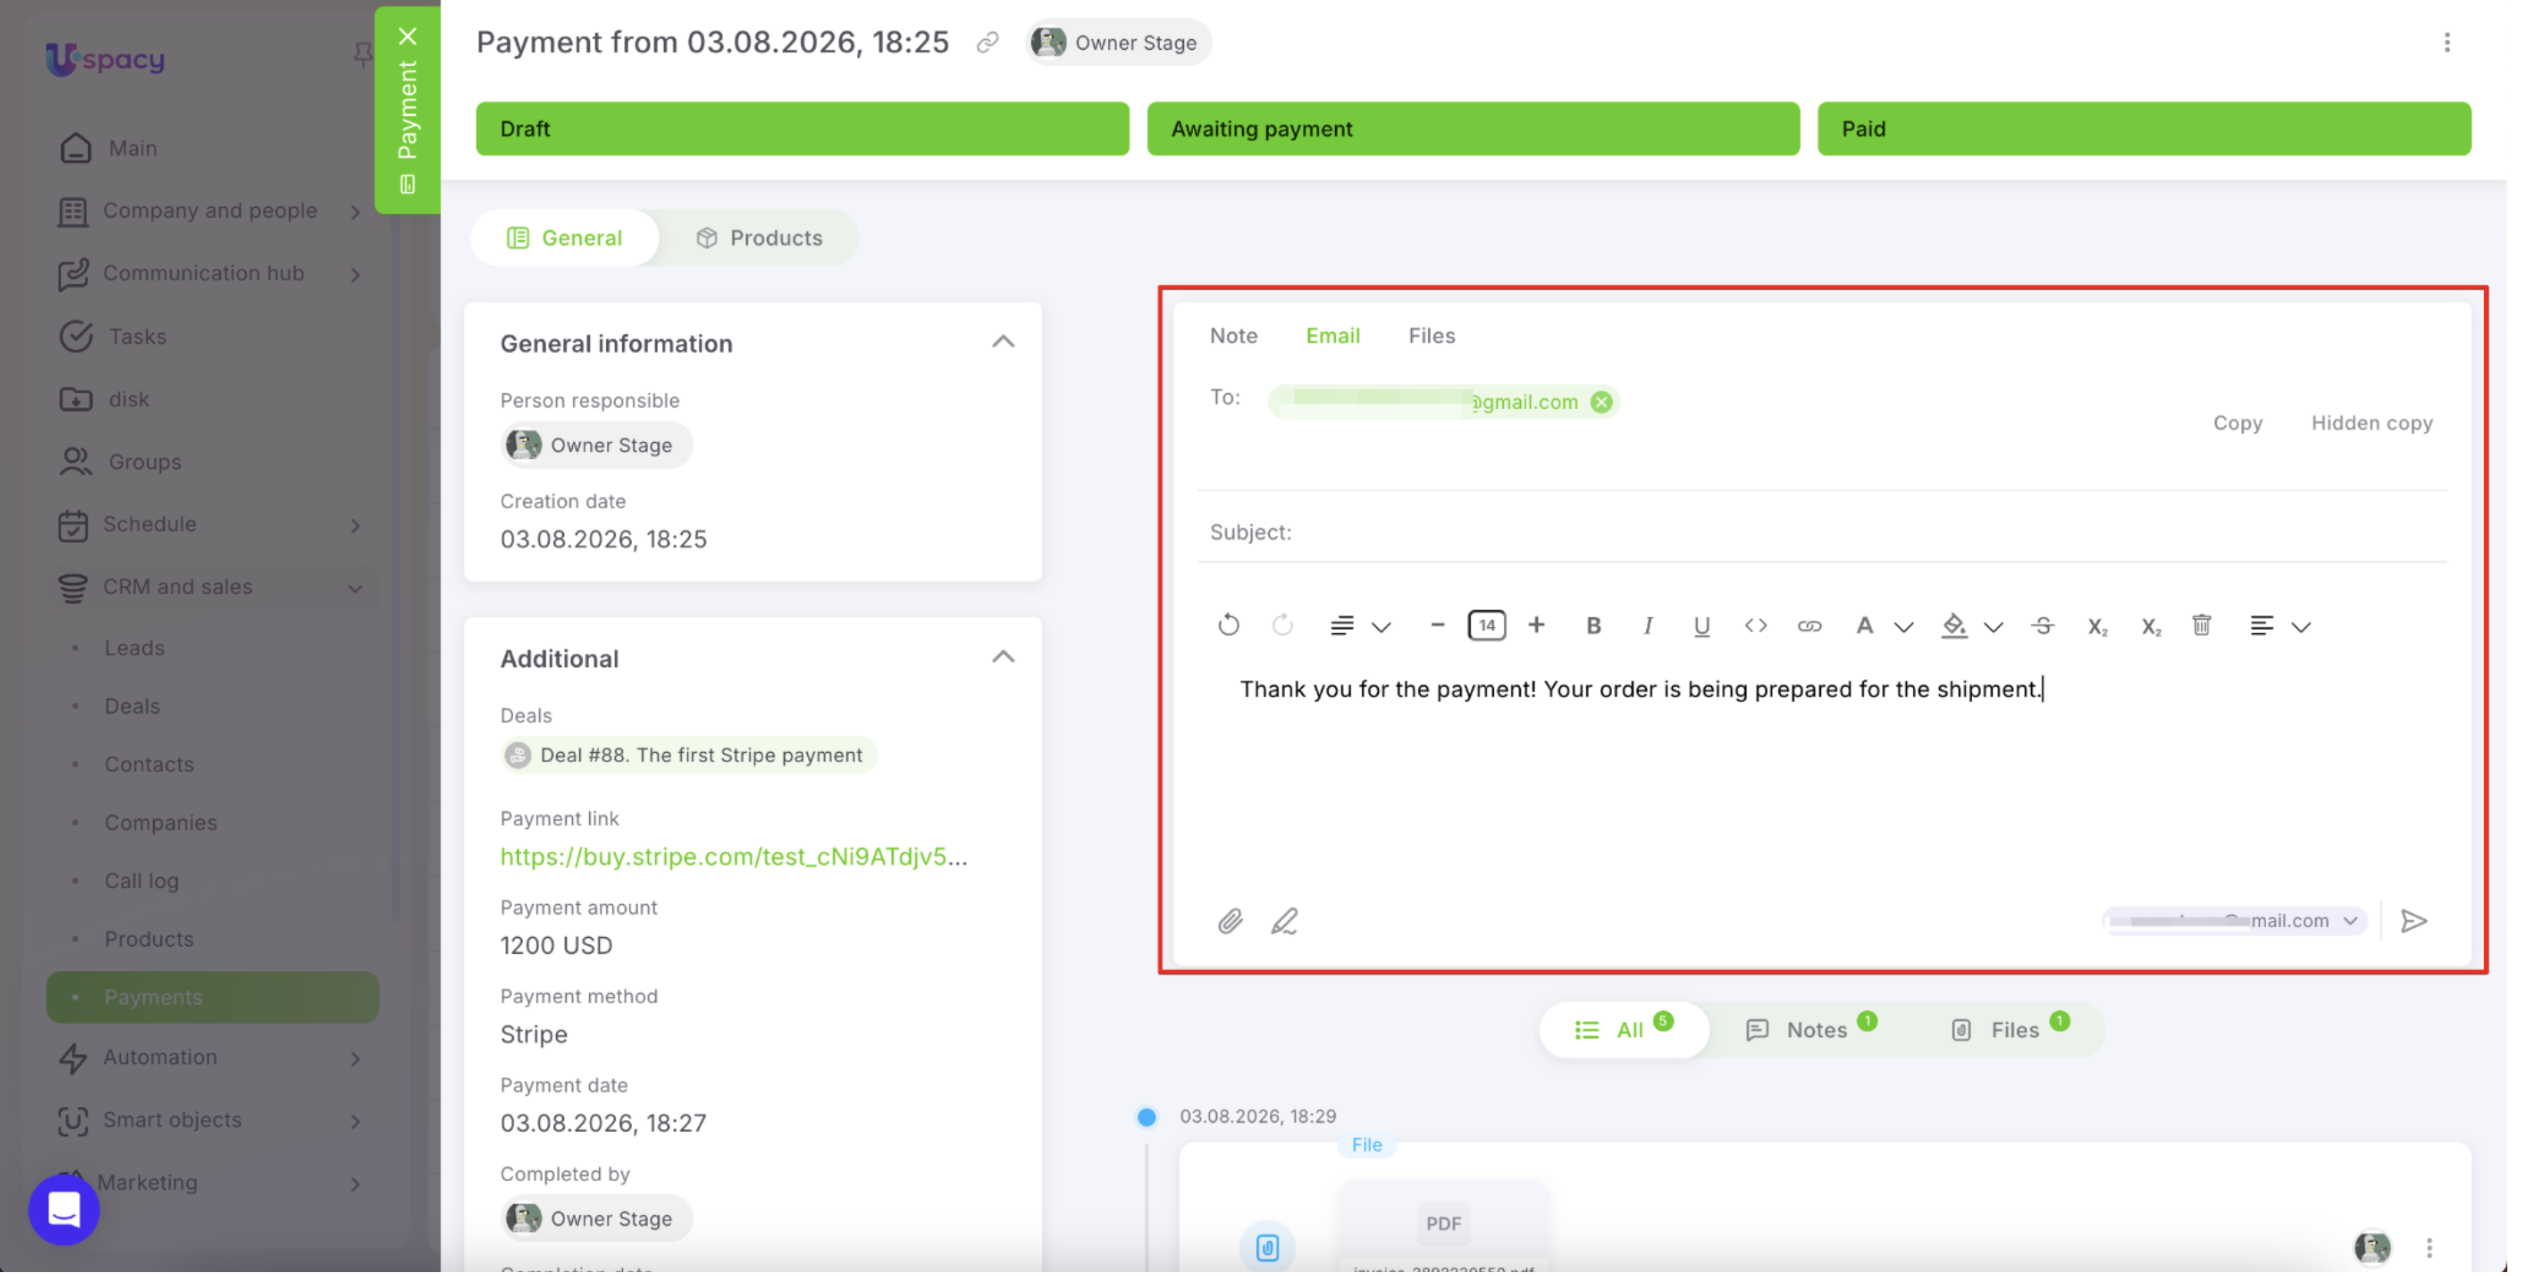Image resolution: width=2530 pixels, height=1276 pixels.
Task: Open the Files tab in the composer
Action: pyautogui.click(x=1431, y=336)
